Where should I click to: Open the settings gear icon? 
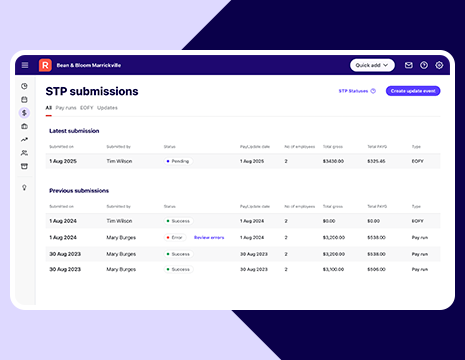439,65
